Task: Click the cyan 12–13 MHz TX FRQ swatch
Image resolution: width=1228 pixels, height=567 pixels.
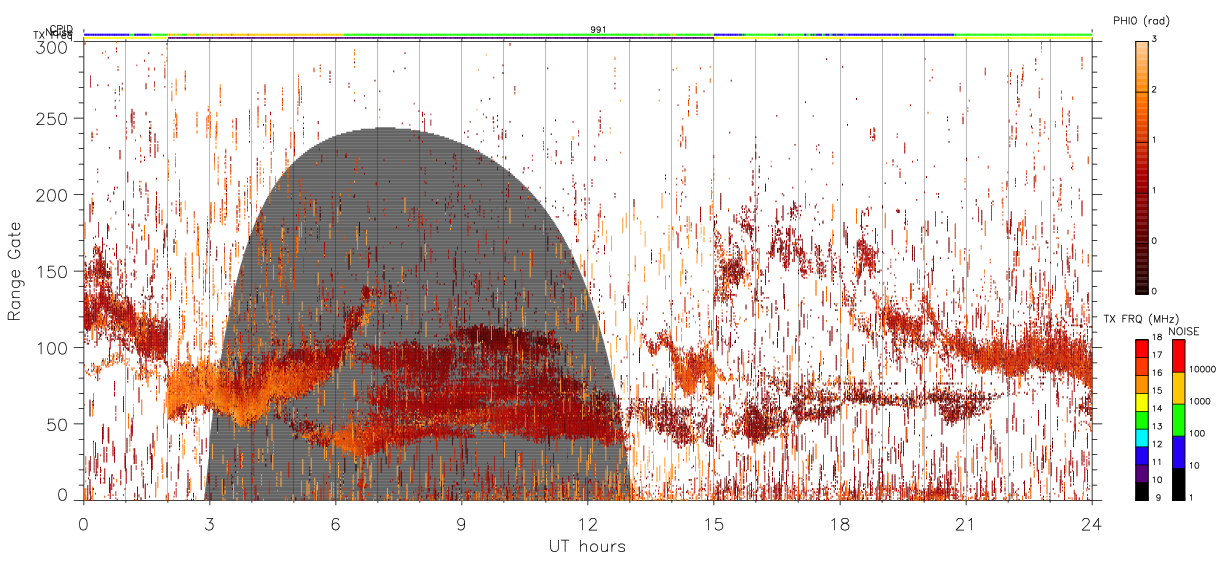Action: pyautogui.click(x=1141, y=438)
